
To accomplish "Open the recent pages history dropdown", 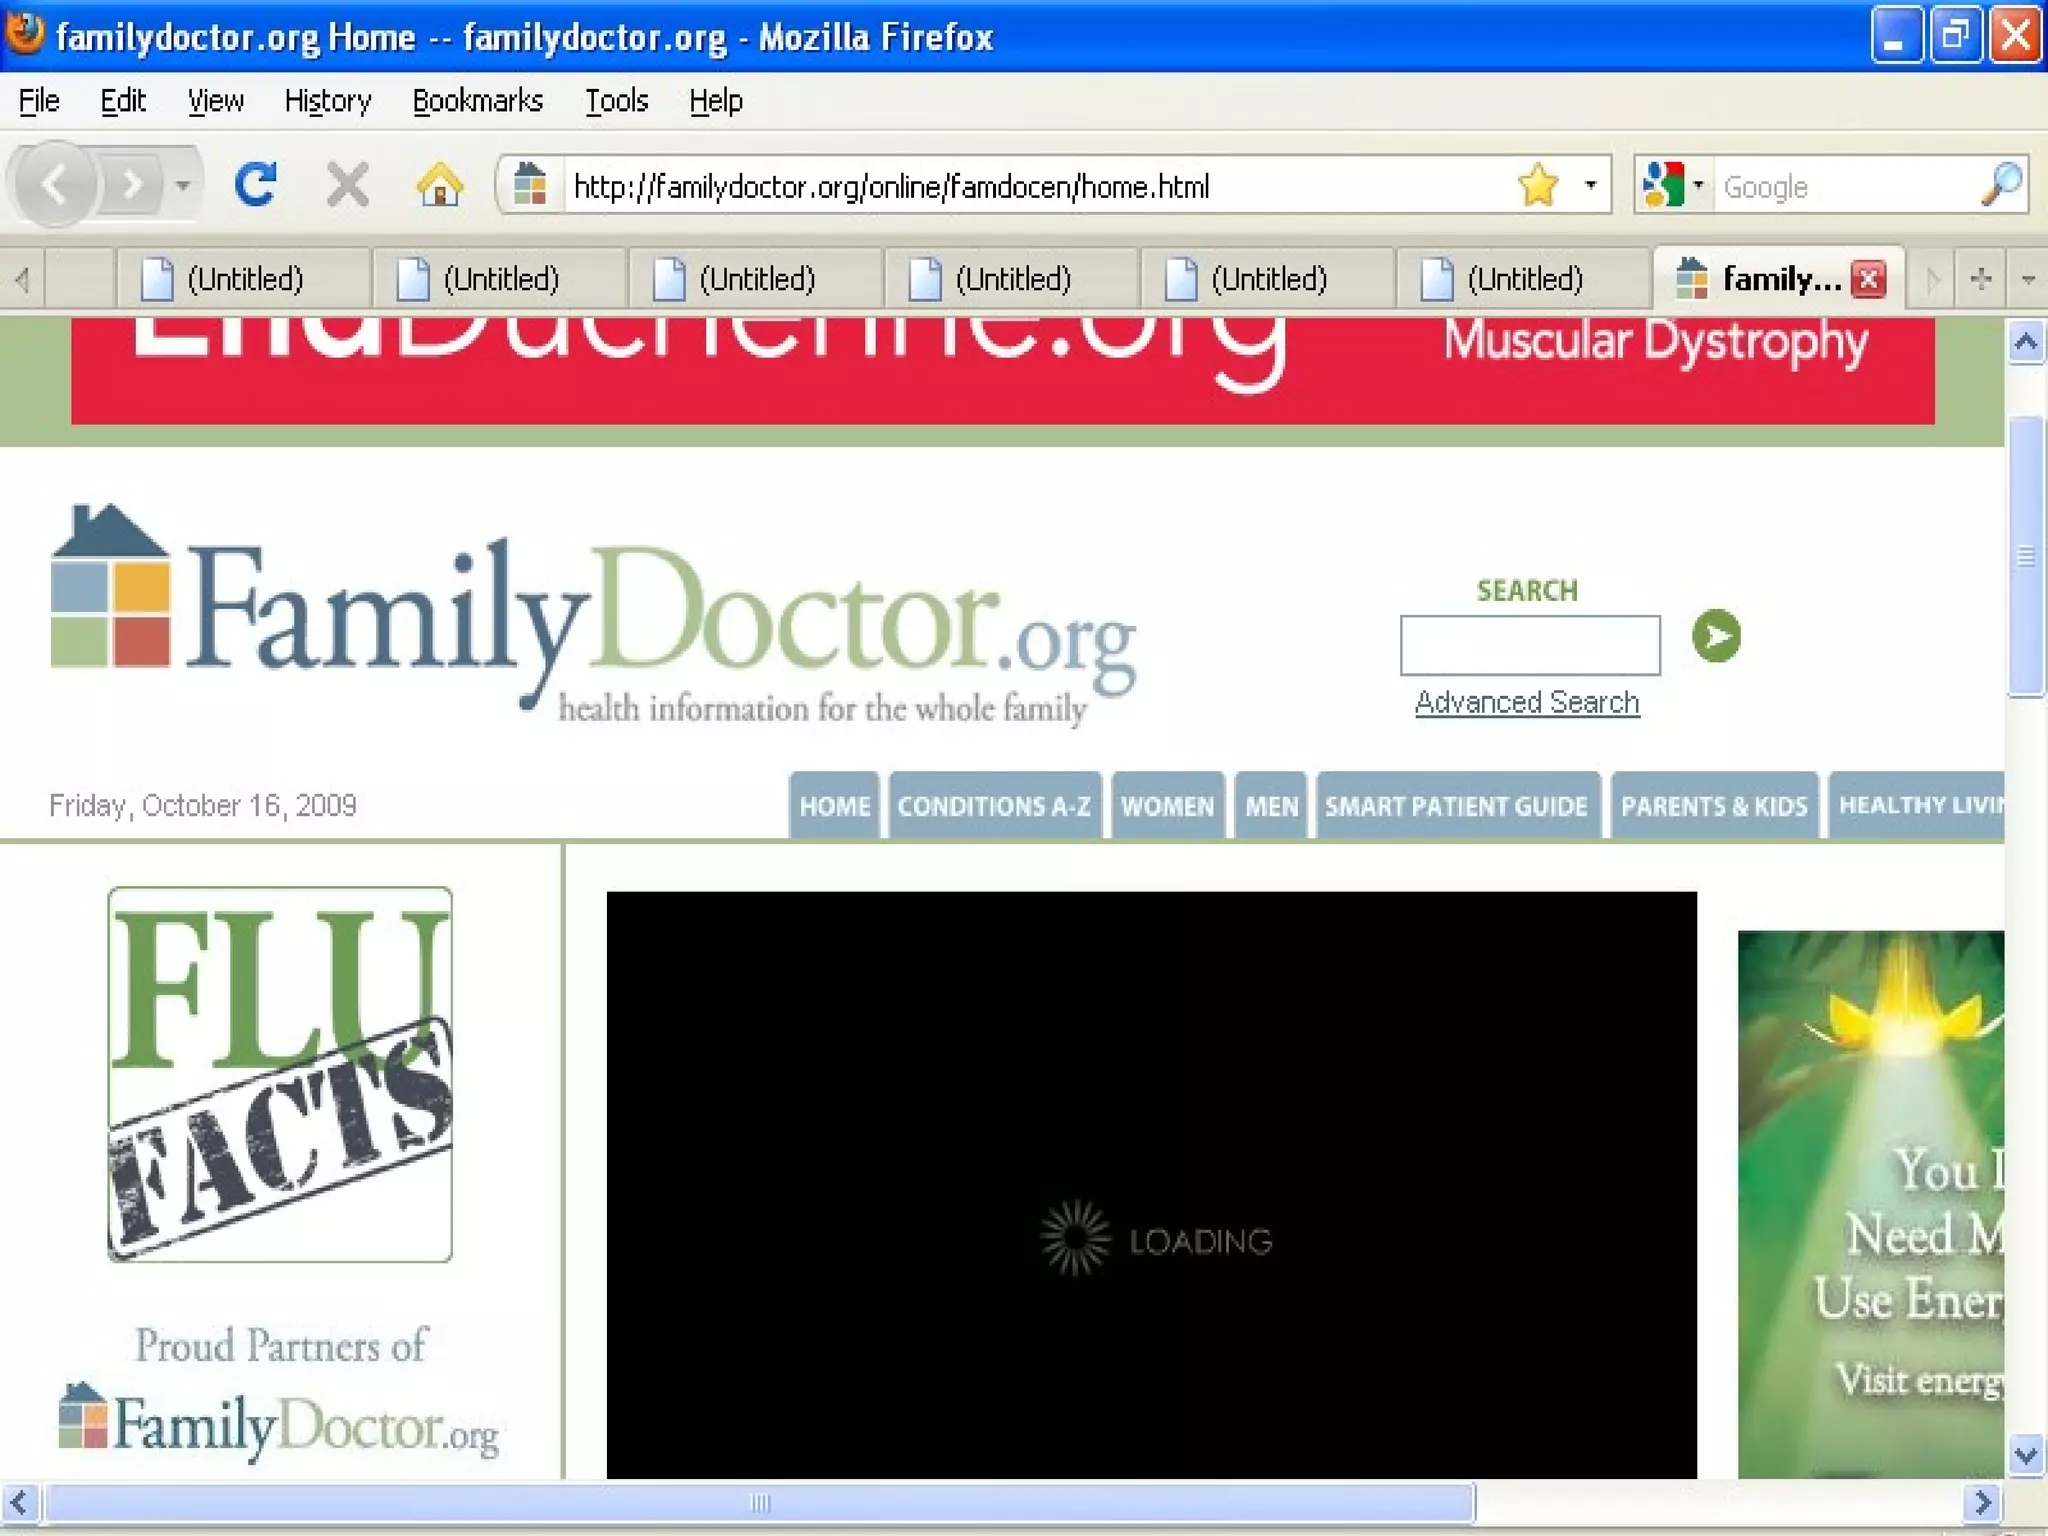I will point(182,185).
